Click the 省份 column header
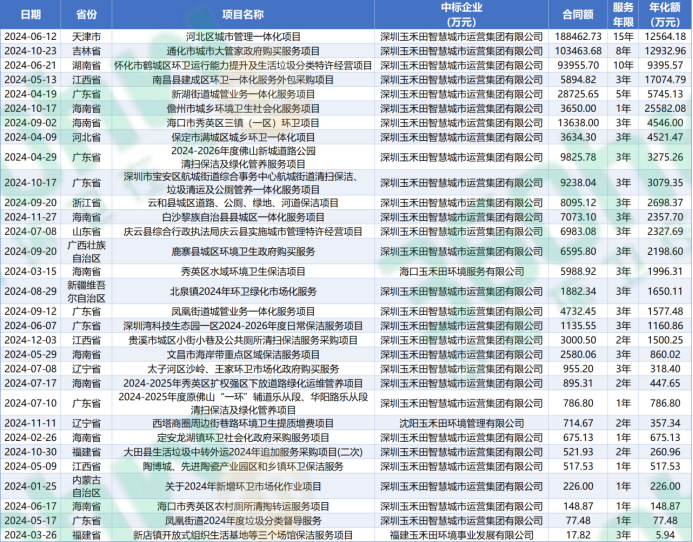This screenshot has height=542, width=693. pyautogui.click(x=86, y=14)
